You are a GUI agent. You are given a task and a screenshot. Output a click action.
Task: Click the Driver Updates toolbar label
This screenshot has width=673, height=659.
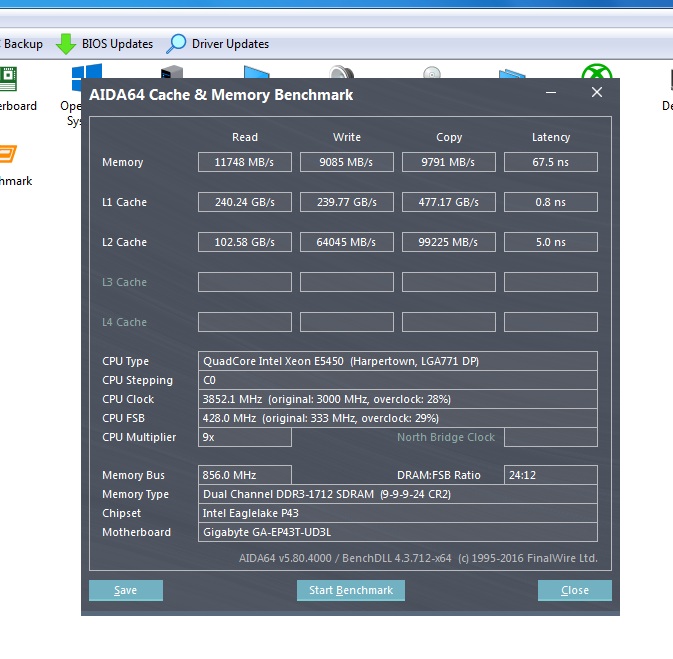230,44
